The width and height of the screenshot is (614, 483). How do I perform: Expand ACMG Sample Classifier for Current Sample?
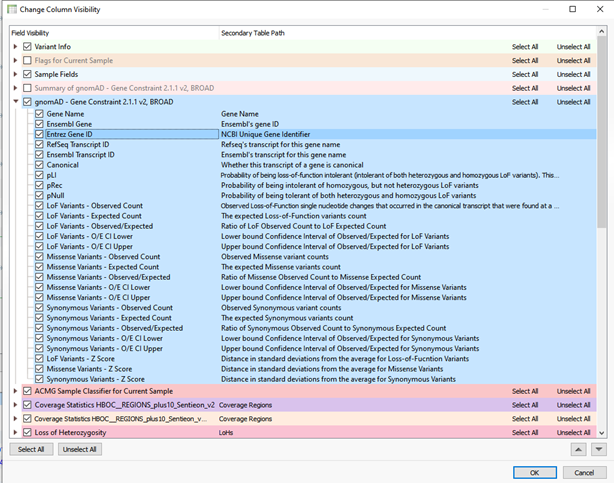(14, 391)
